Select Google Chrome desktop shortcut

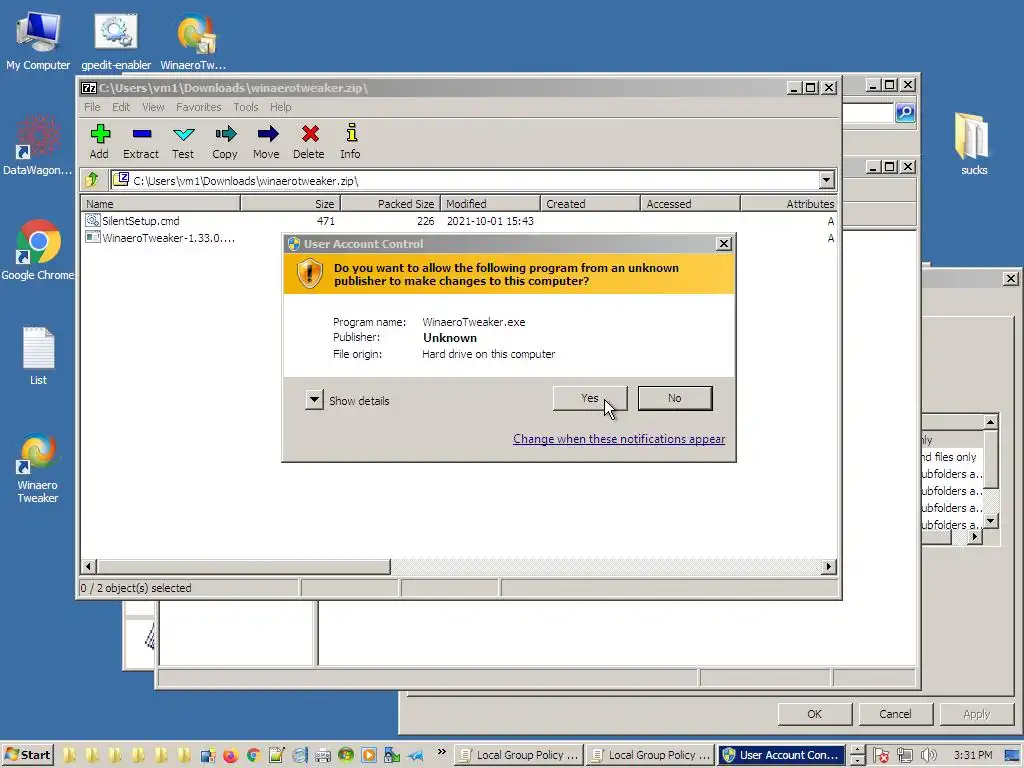coord(37,251)
